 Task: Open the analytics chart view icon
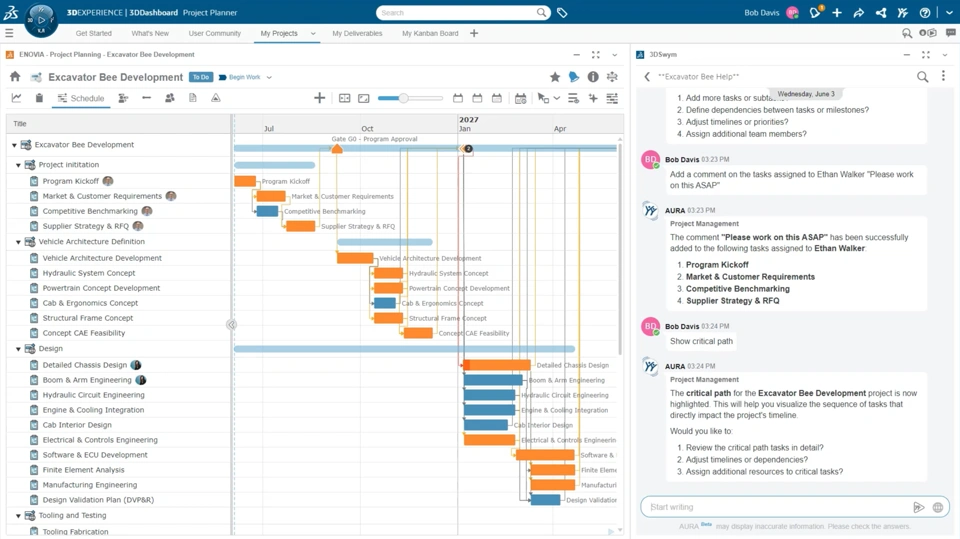(17, 98)
